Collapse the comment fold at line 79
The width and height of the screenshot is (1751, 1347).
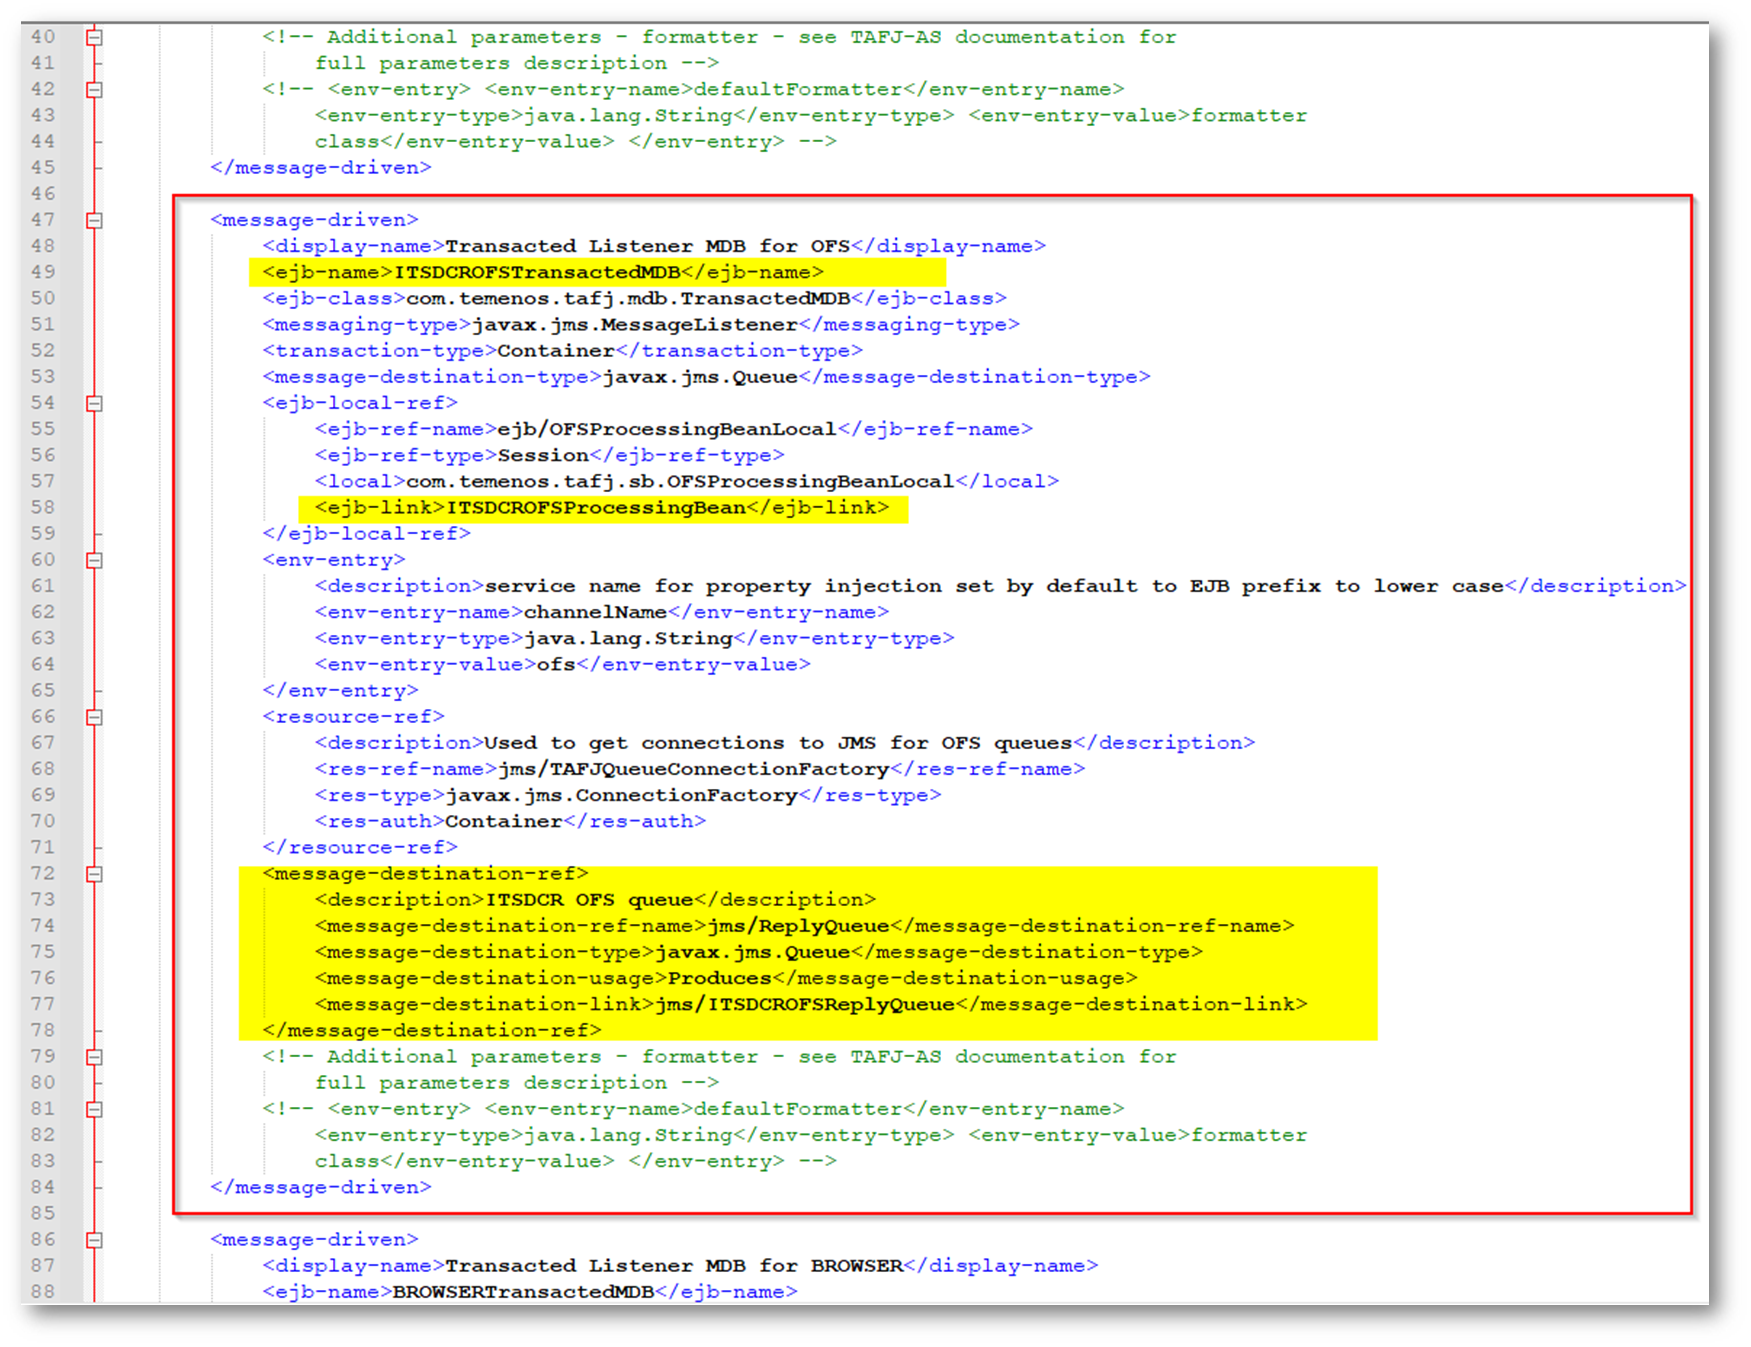[94, 1057]
